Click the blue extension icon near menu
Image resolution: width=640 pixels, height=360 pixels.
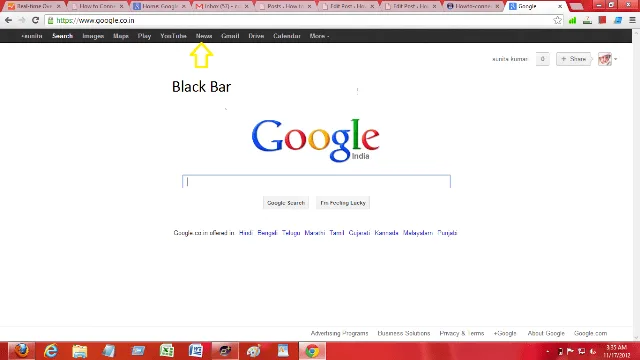point(618,20)
